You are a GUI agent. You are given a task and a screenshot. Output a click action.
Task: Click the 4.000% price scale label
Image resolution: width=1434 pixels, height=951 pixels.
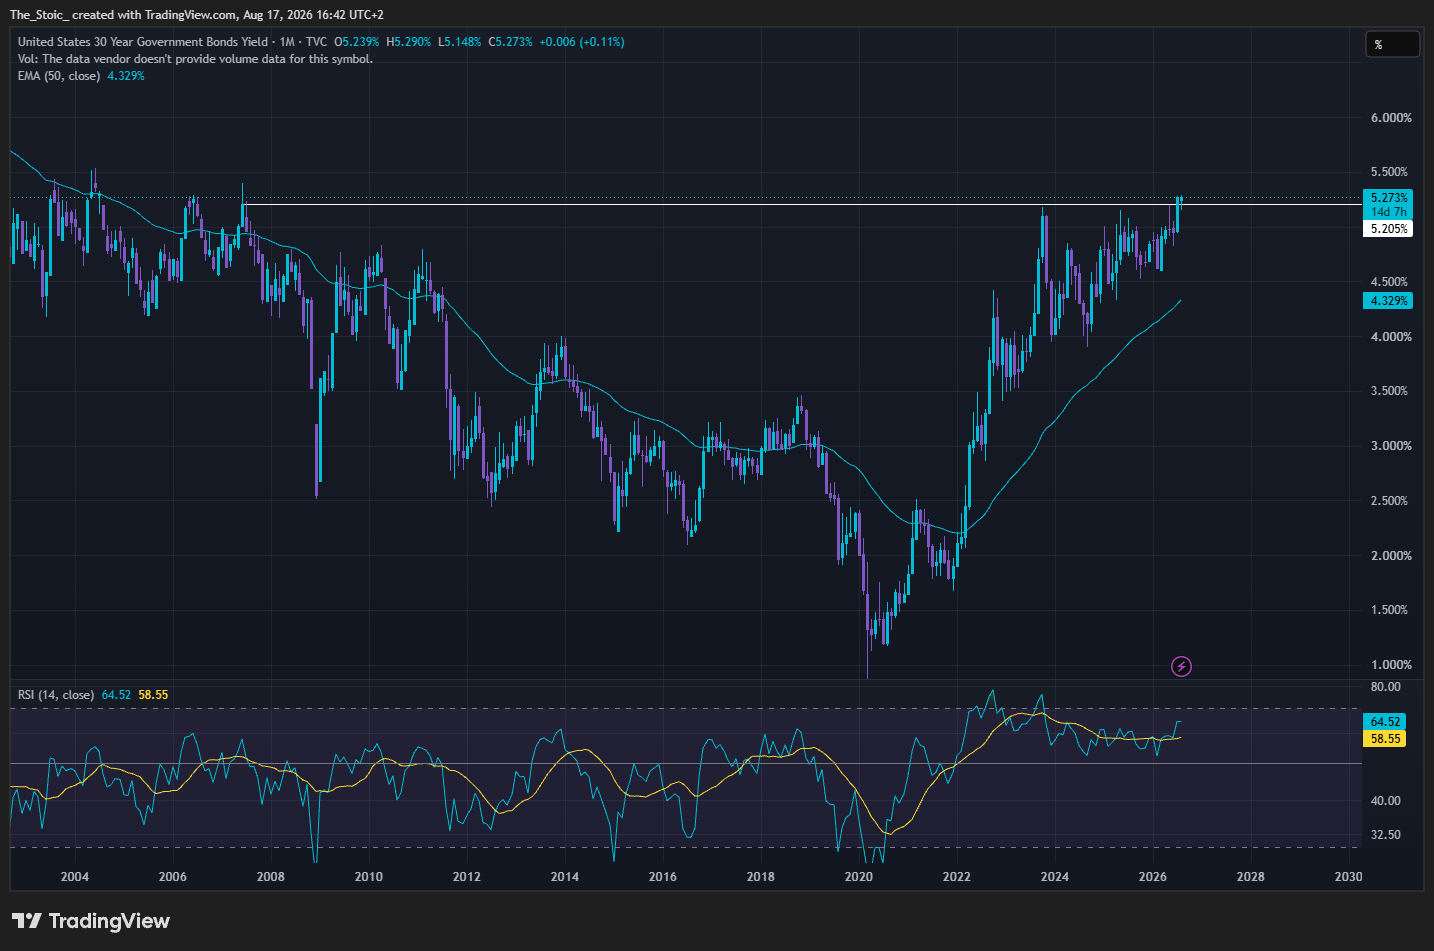click(1391, 337)
